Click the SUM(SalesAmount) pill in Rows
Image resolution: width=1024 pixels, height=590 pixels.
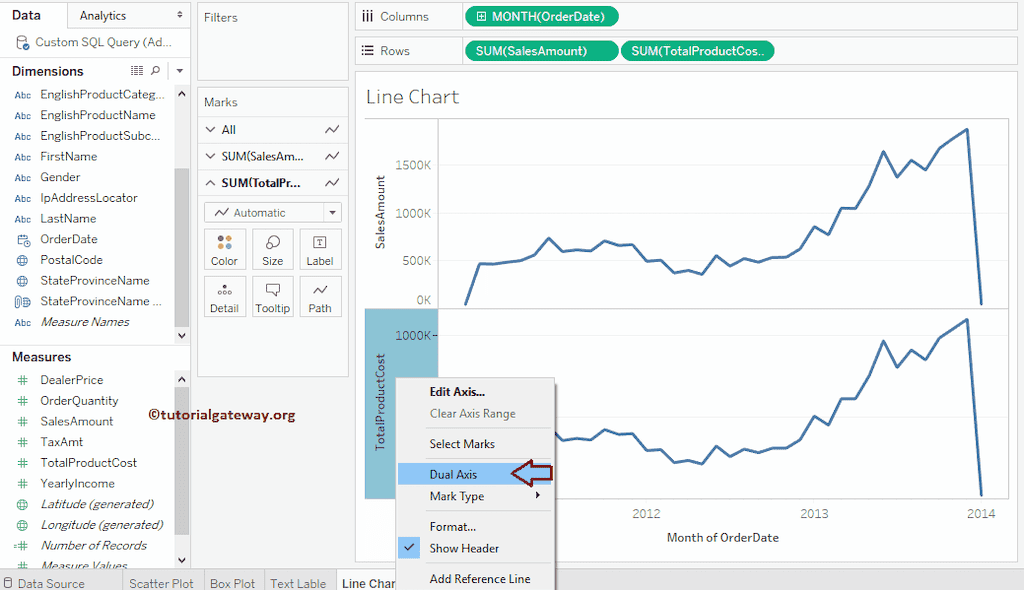pyautogui.click(x=541, y=51)
